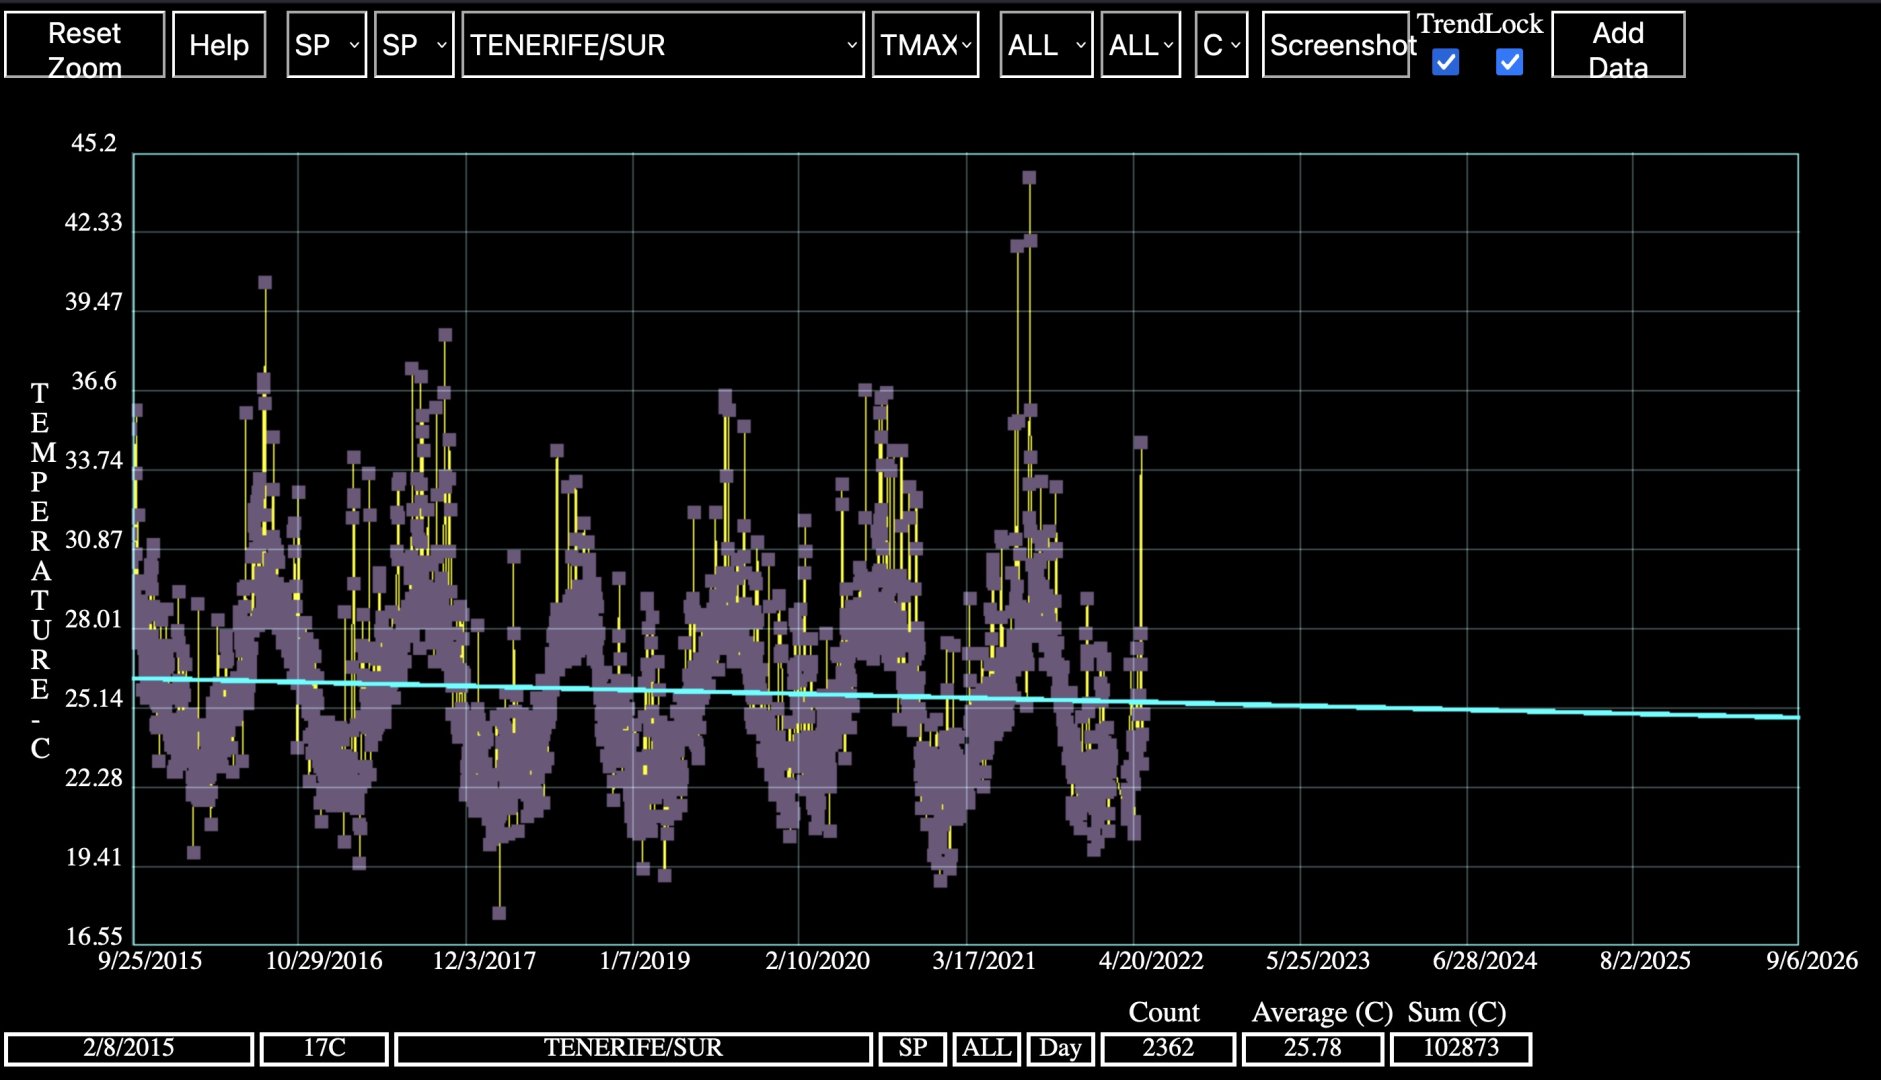The image size is (1881, 1080).
Task: Click the cyan trend line on chart
Action: tap(1500, 709)
